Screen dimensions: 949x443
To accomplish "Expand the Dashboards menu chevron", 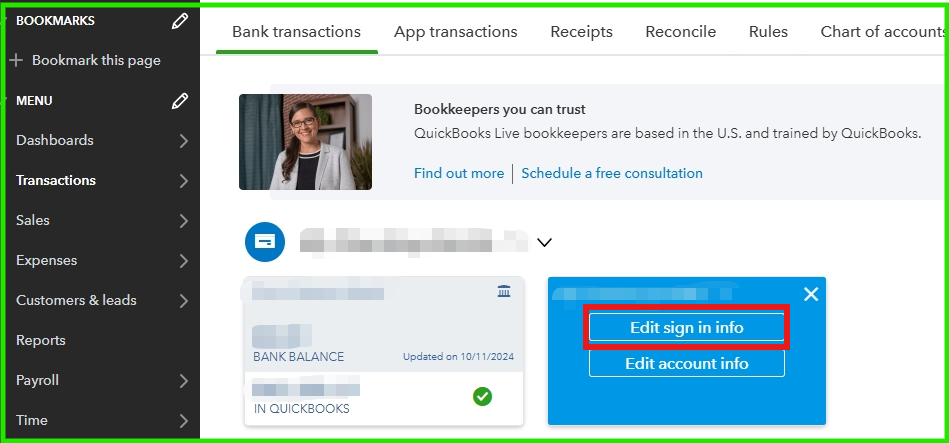I will [184, 141].
